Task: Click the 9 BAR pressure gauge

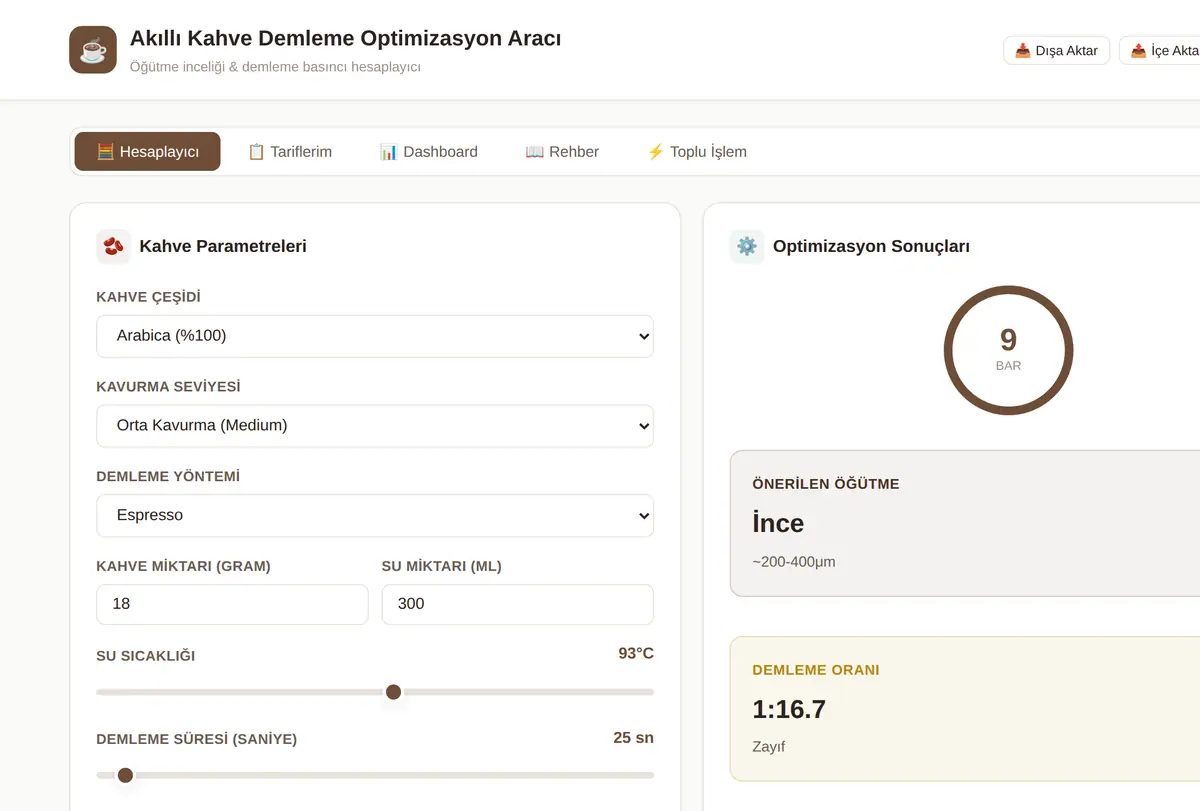Action: click(x=1008, y=350)
